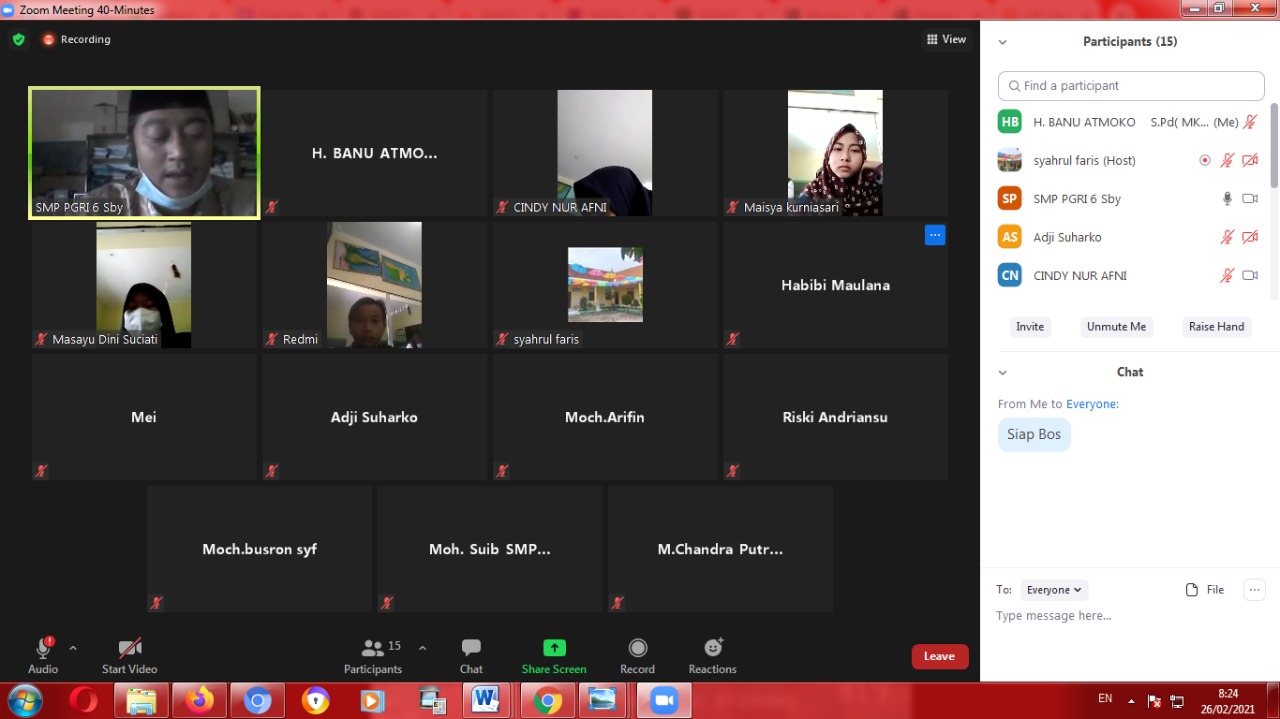Select the CINDY NUR AFNI video tile
The width and height of the screenshot is (1280, 719).
(604, 153)
